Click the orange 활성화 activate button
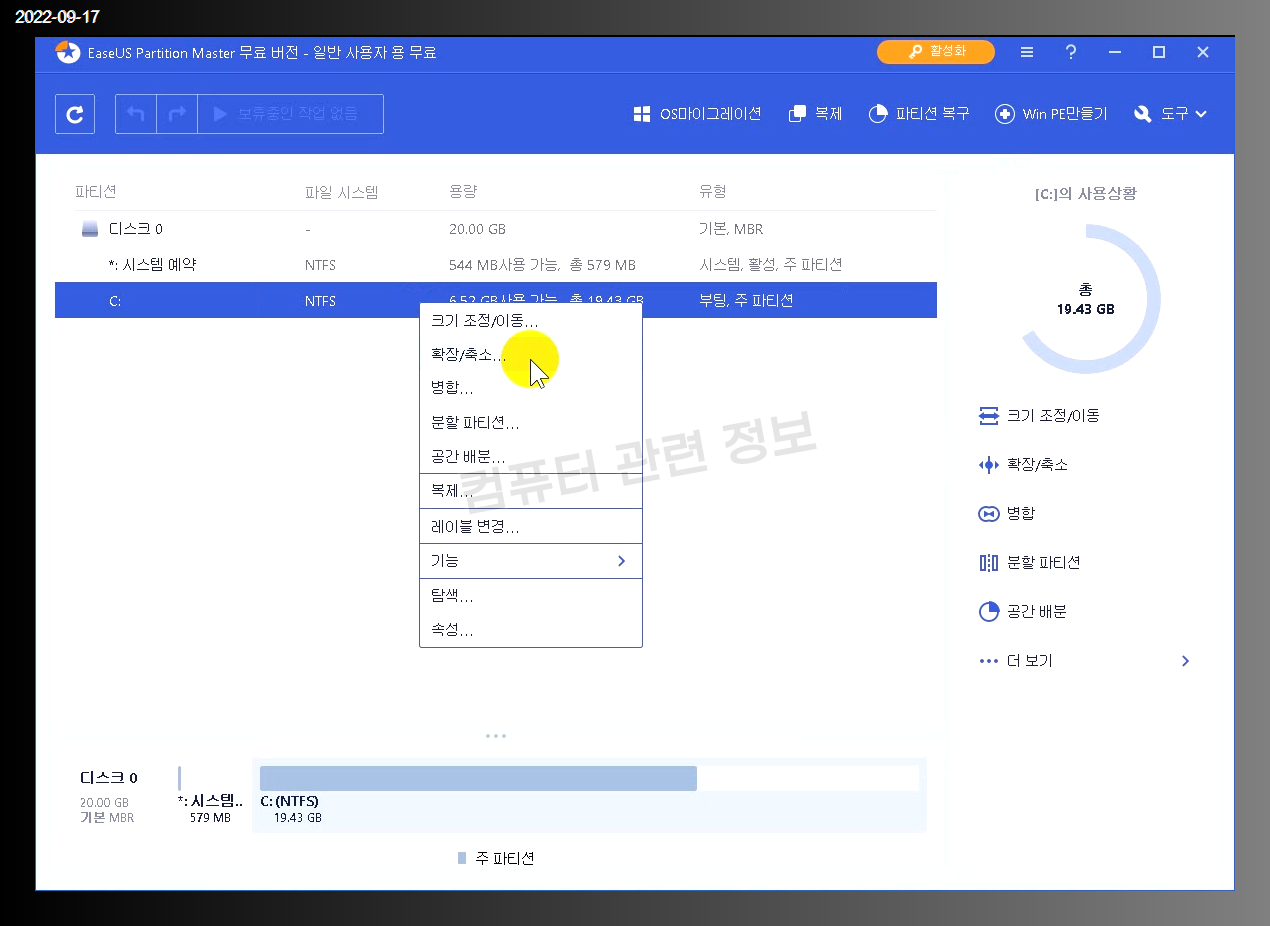1270x926 pixels. (x=936, y=52)
